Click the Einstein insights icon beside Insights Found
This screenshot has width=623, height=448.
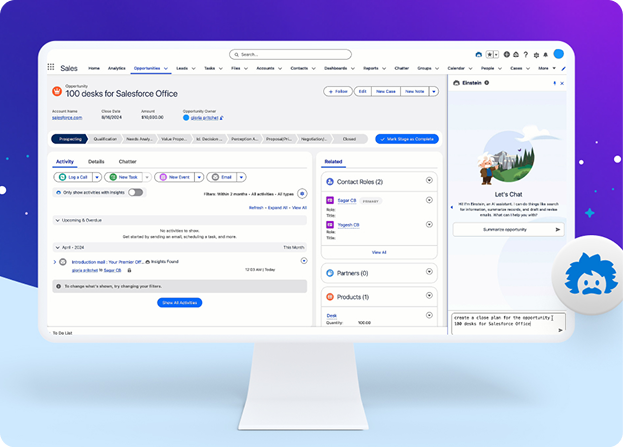click(x=148, y=262)
